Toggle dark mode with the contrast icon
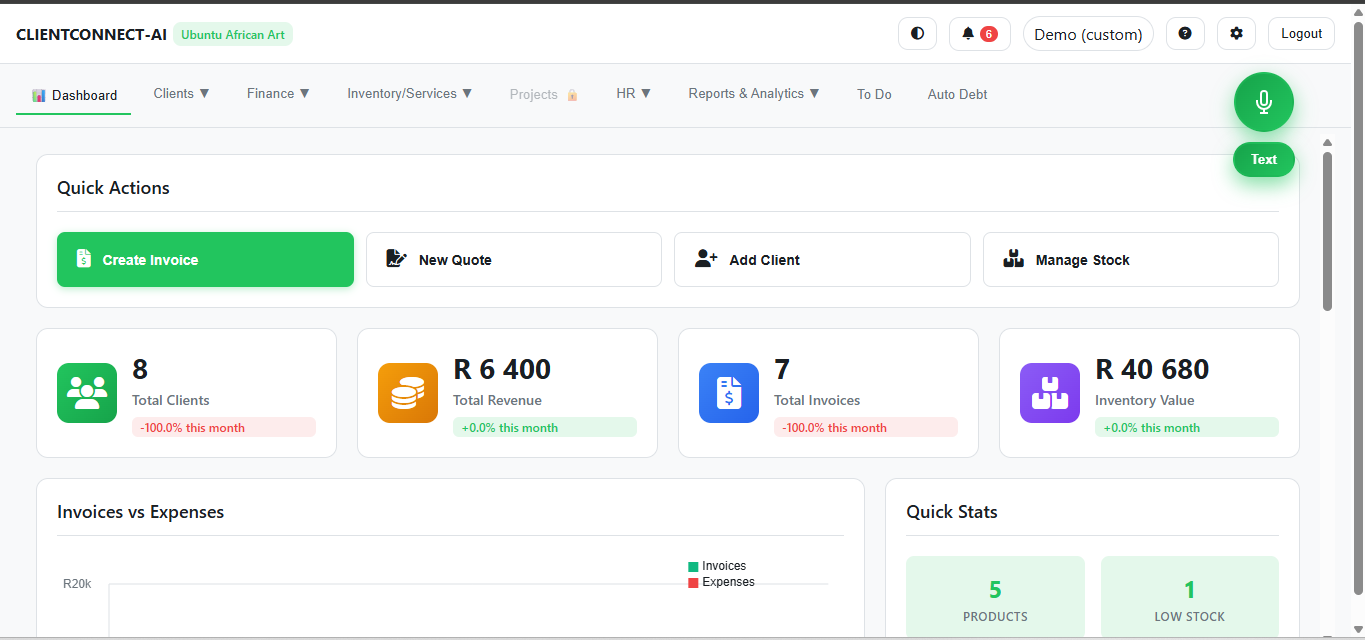1365x640 pixels. (917, 32)
